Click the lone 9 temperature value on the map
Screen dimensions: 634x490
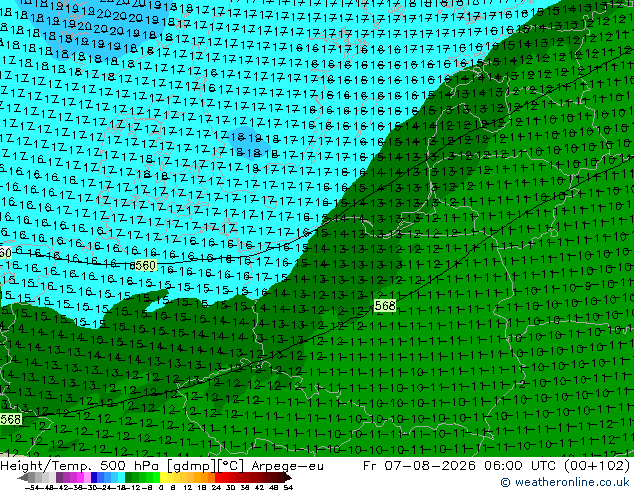point(588,286)
